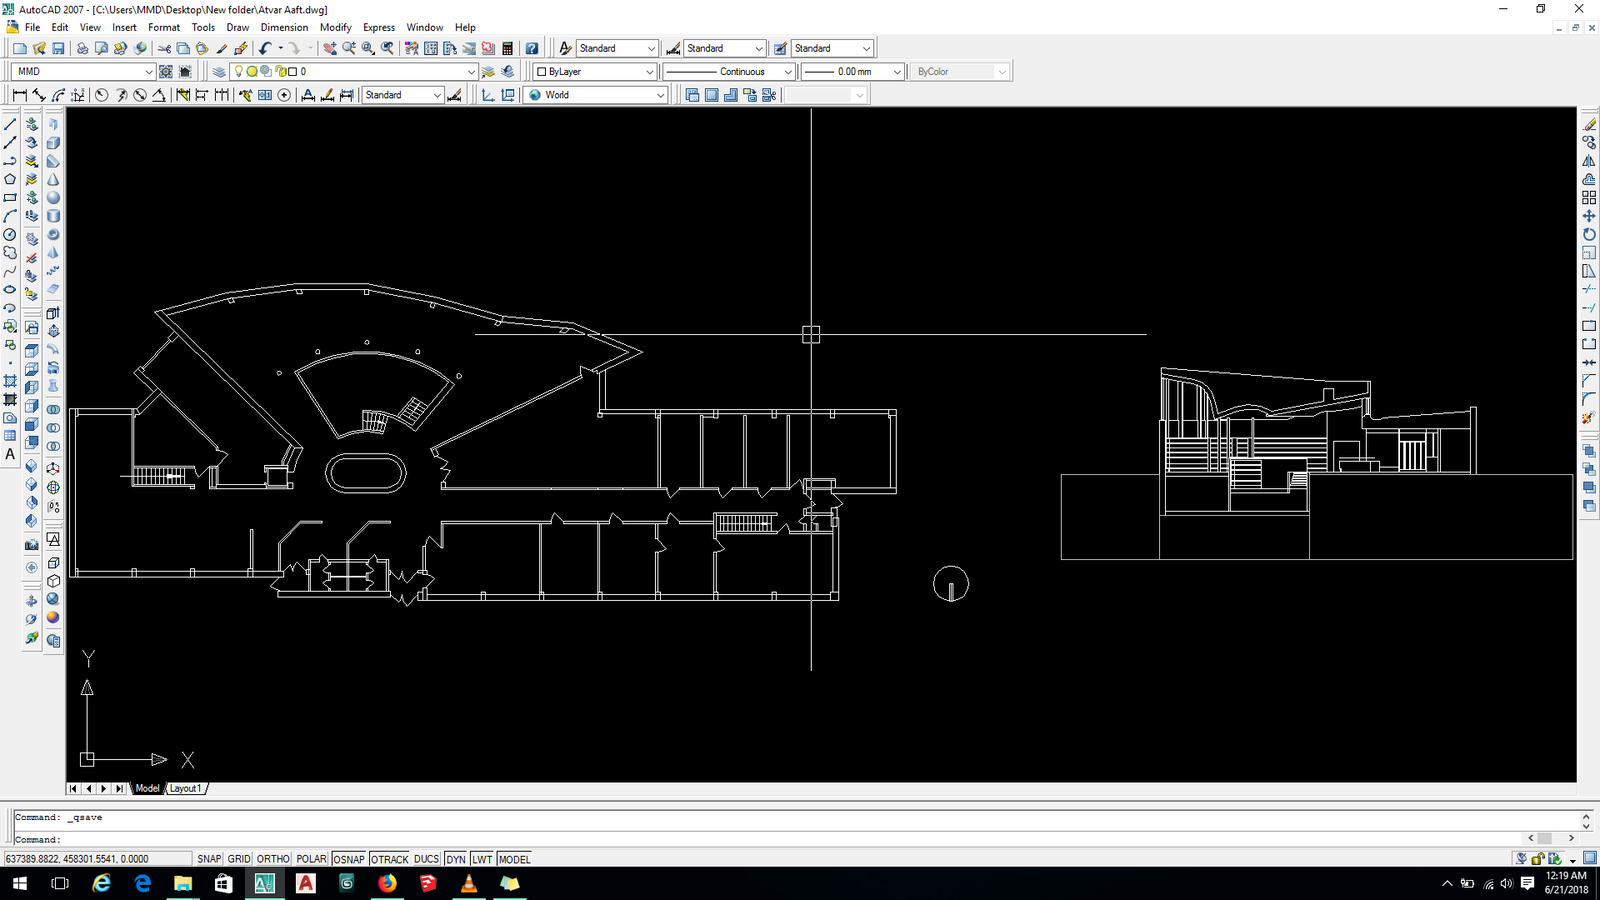Screen dimensions: 1600x900
Task: Open the ByLayer color control
Action: (x=595, y=72)
